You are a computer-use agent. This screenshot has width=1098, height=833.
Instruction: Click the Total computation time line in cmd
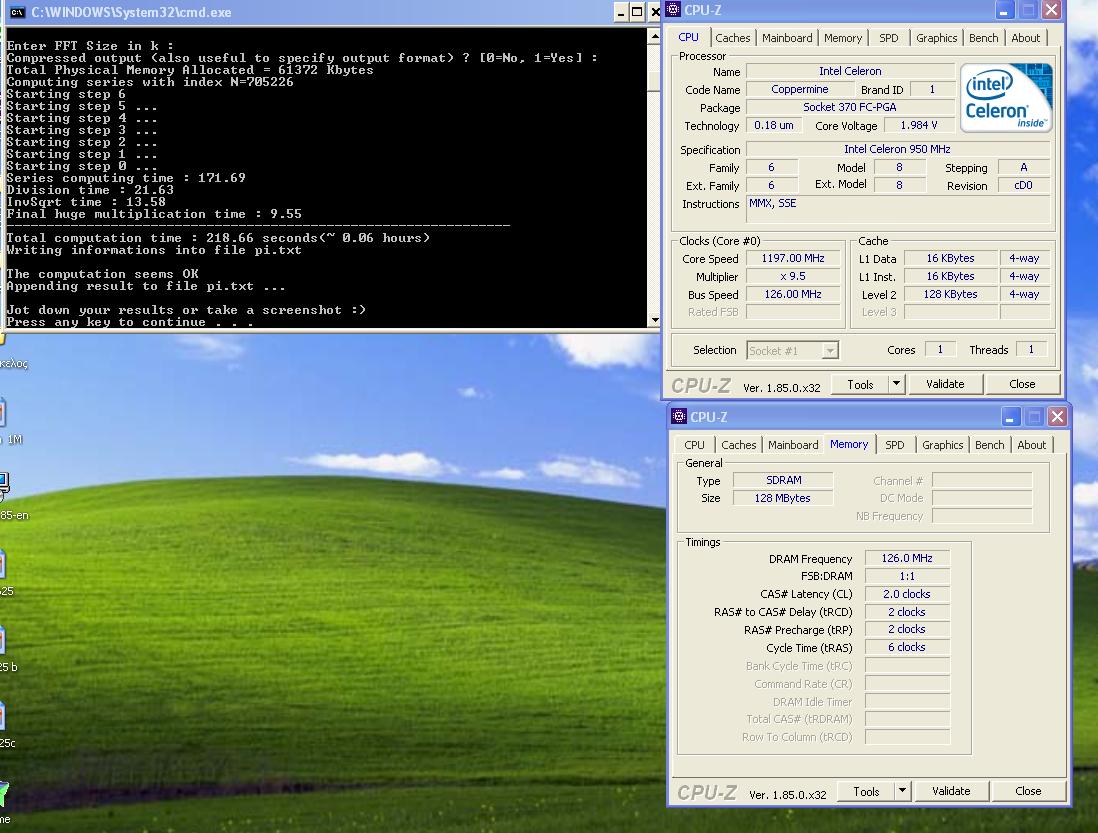coord(218,238)
